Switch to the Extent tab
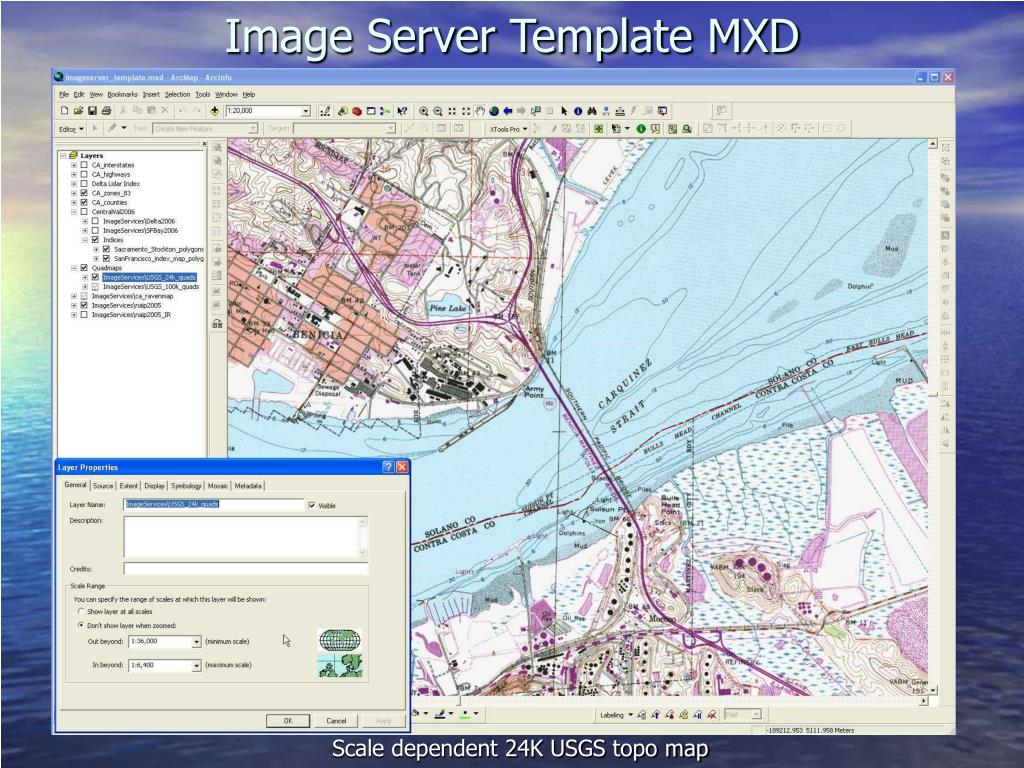The width and height of the screenshot is (1024, 768). [129, 486]
